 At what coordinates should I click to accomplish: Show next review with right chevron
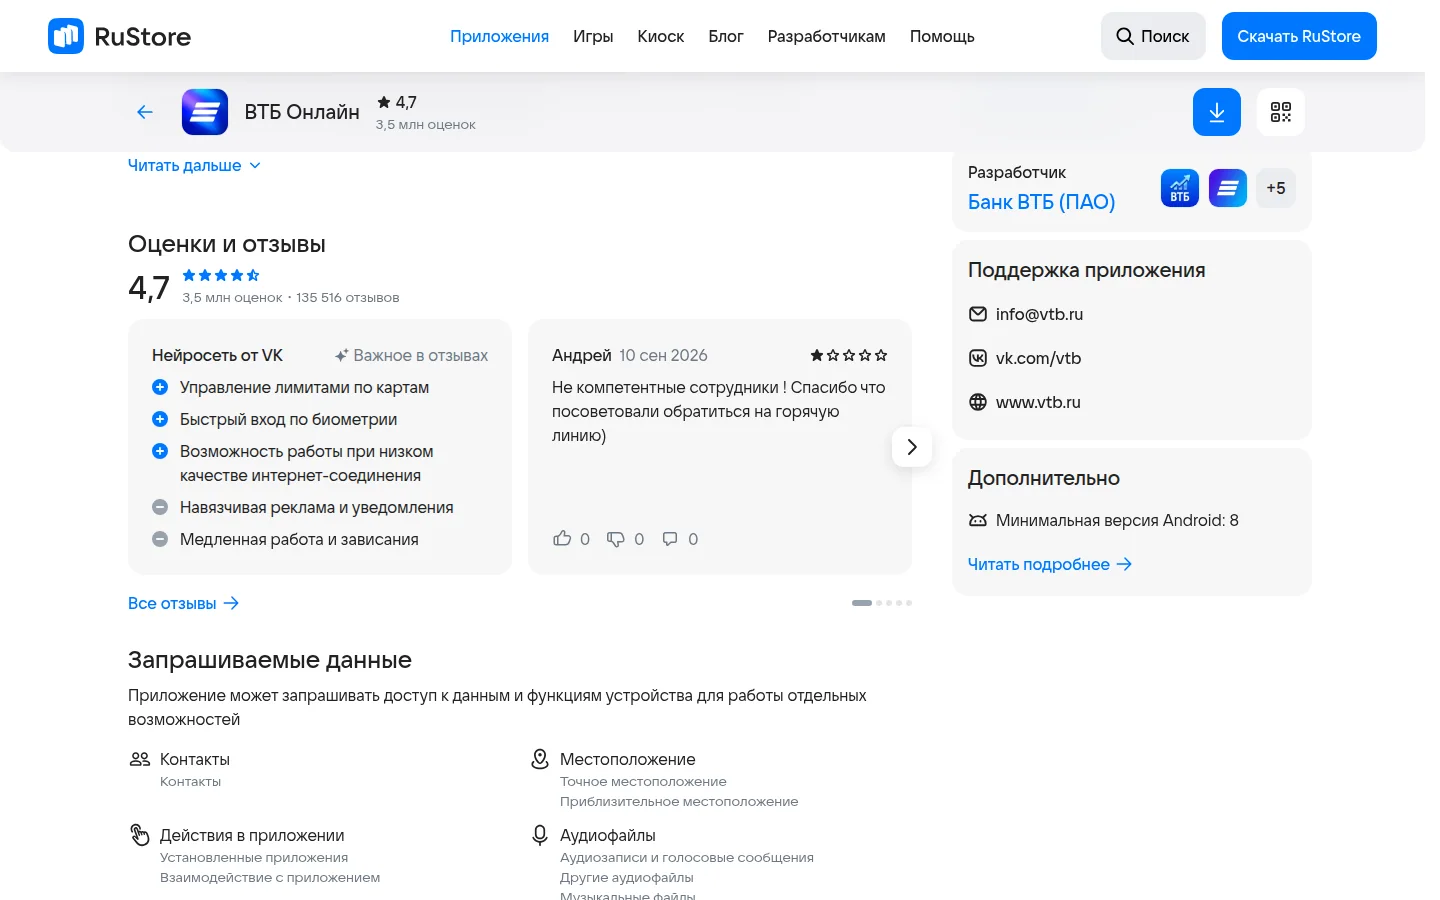(912, 447)
